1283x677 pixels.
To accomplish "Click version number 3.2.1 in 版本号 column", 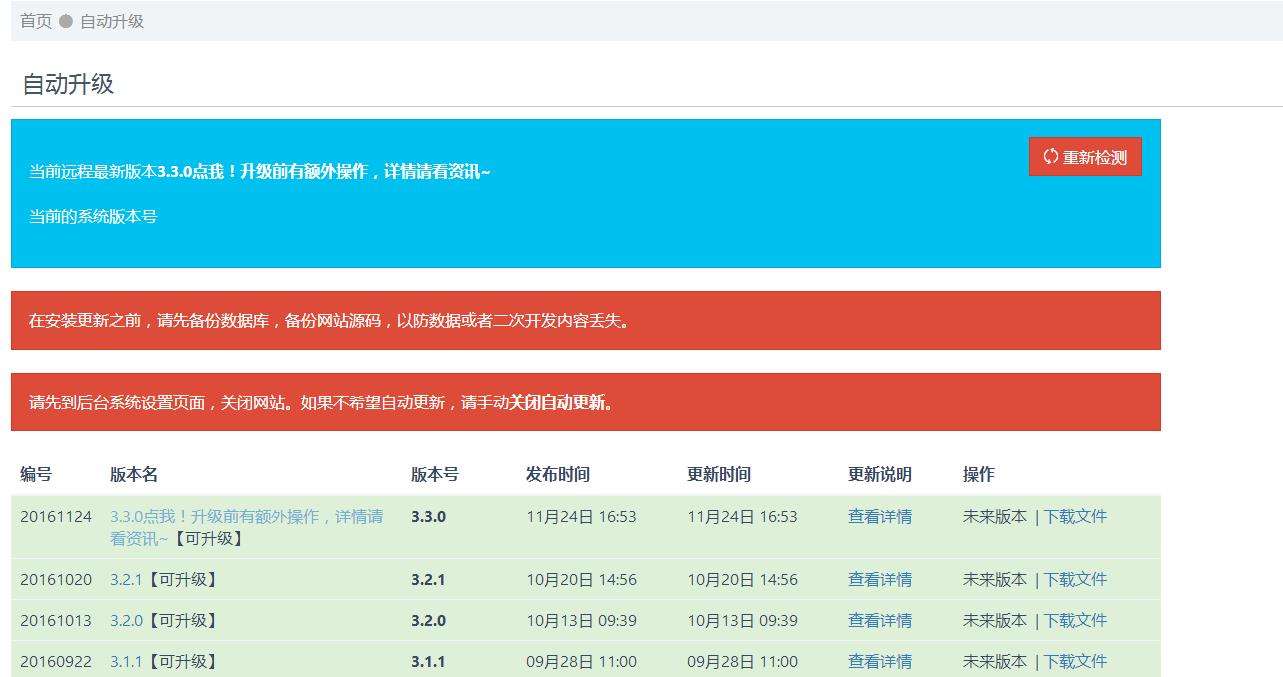I will [428, 579].
